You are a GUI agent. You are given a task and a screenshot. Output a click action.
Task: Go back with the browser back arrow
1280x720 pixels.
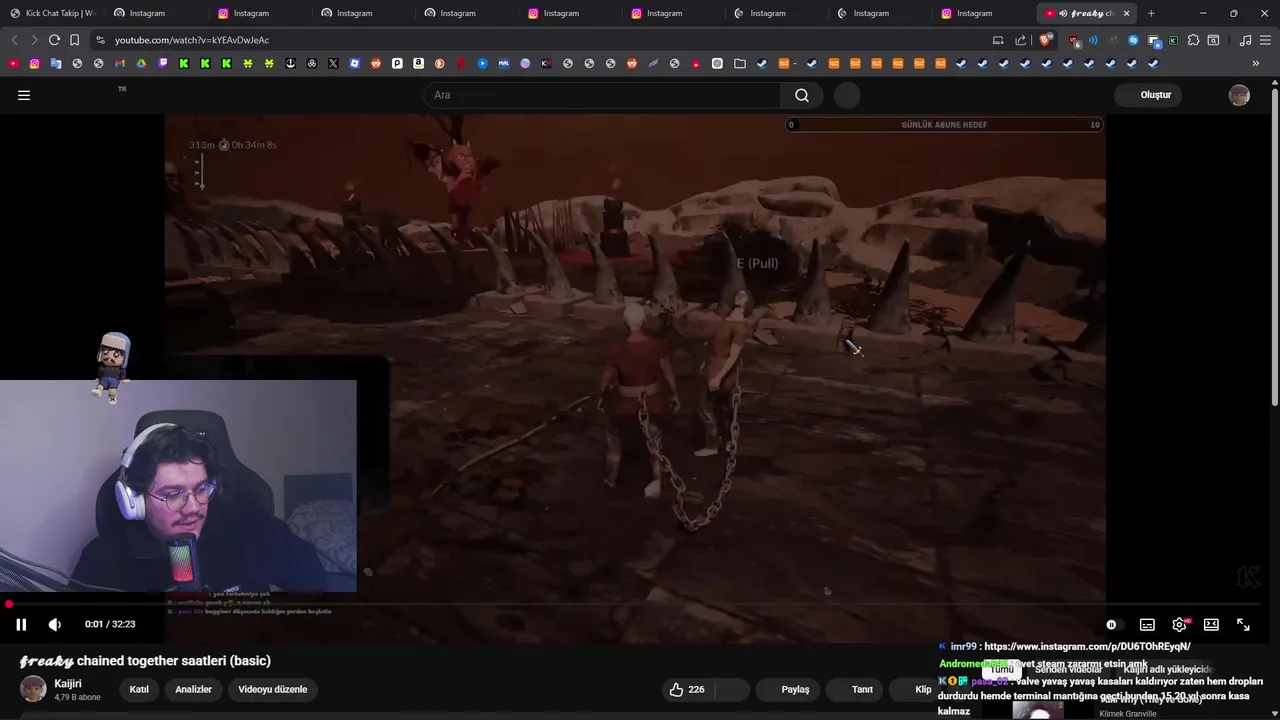pos(14,40)
